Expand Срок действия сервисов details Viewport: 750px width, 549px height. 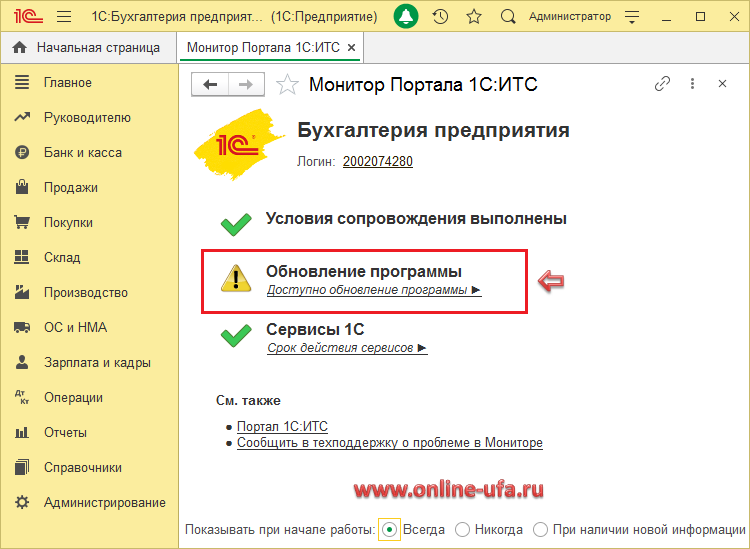346,348
